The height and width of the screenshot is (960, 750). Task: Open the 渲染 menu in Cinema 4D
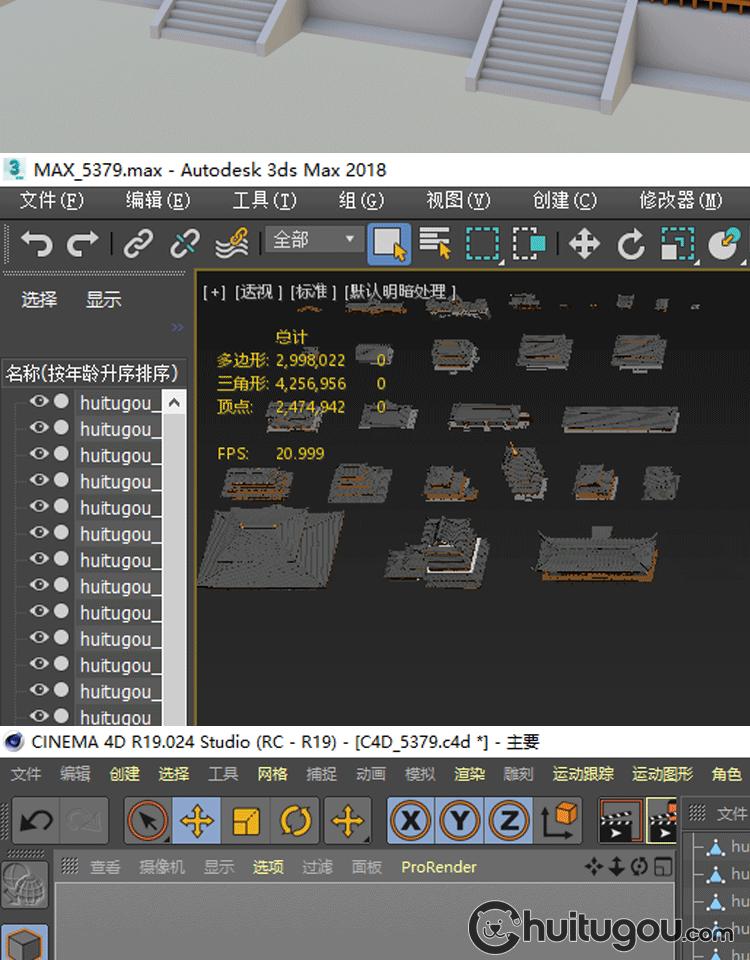pyautogui.click(x=470, y=774)
